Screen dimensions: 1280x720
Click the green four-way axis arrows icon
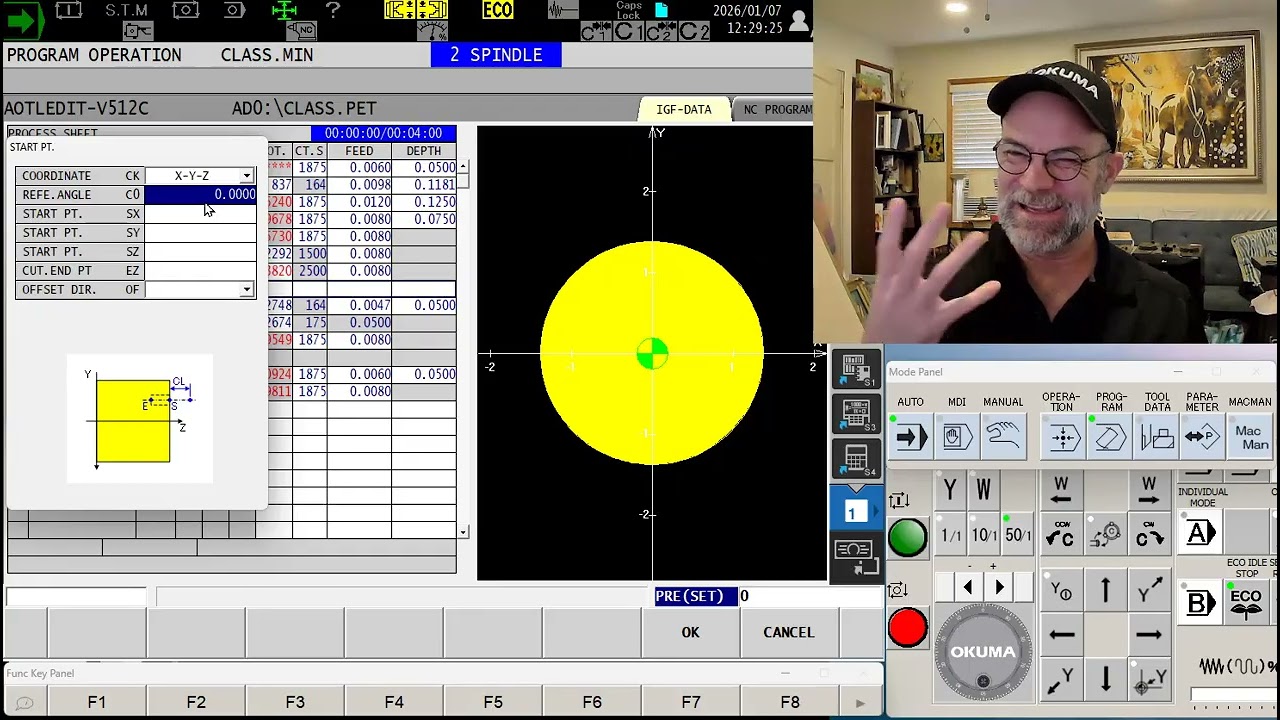point(285,11)
